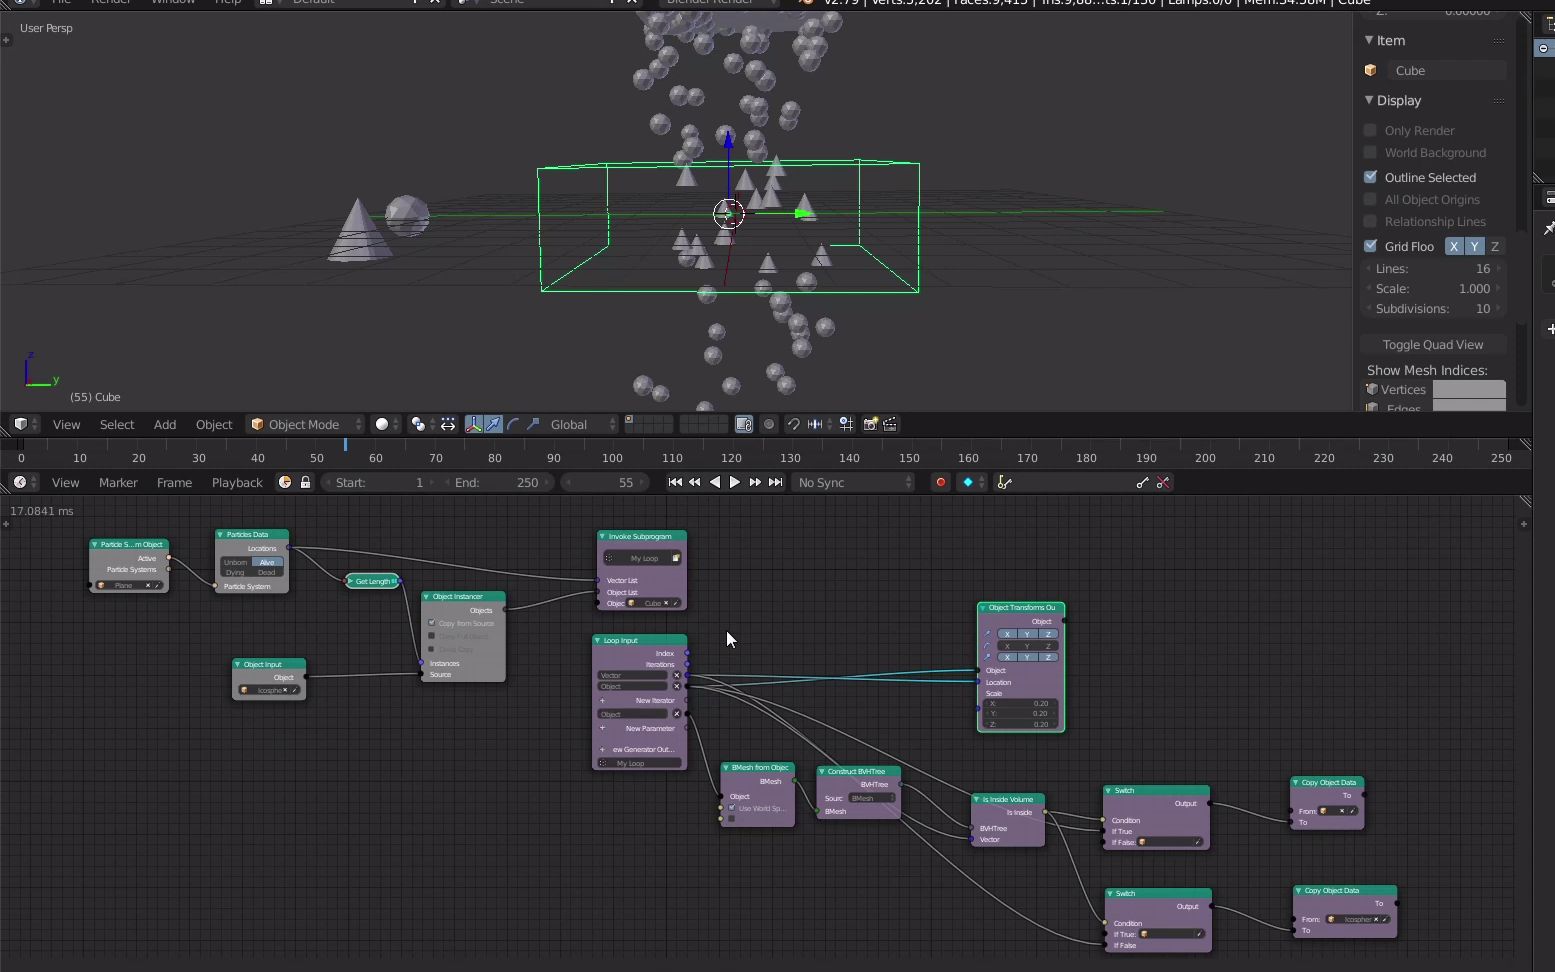The image size is (1555, 972).
Task: Toggle proportional editing circle icon
Action: (x=769, y=424)
